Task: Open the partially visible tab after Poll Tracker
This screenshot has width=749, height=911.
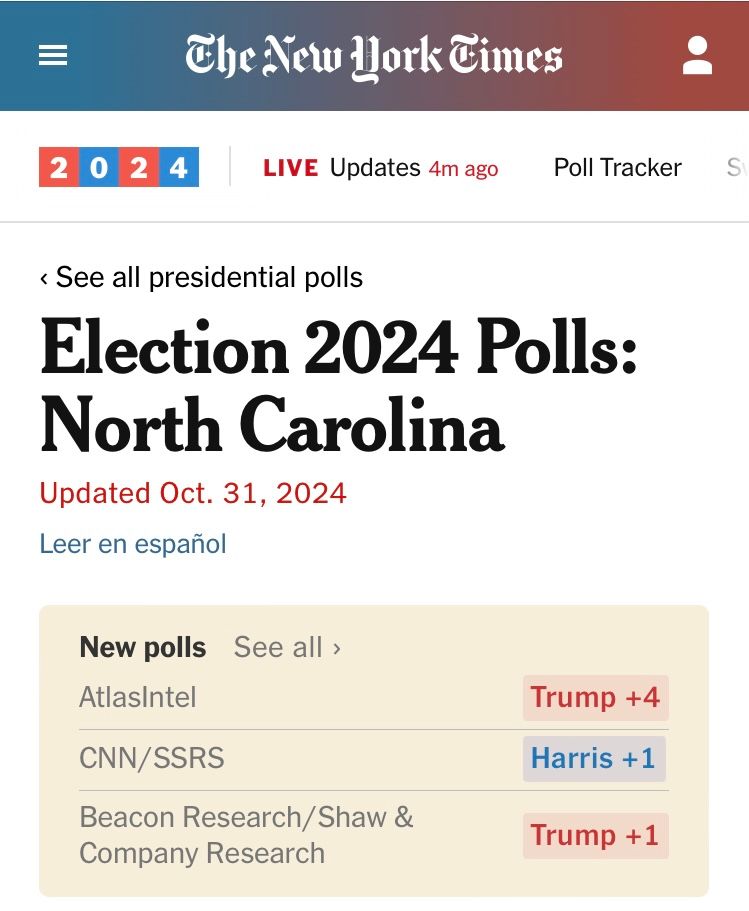Action: pyautogui.click(x=736, y=168)
